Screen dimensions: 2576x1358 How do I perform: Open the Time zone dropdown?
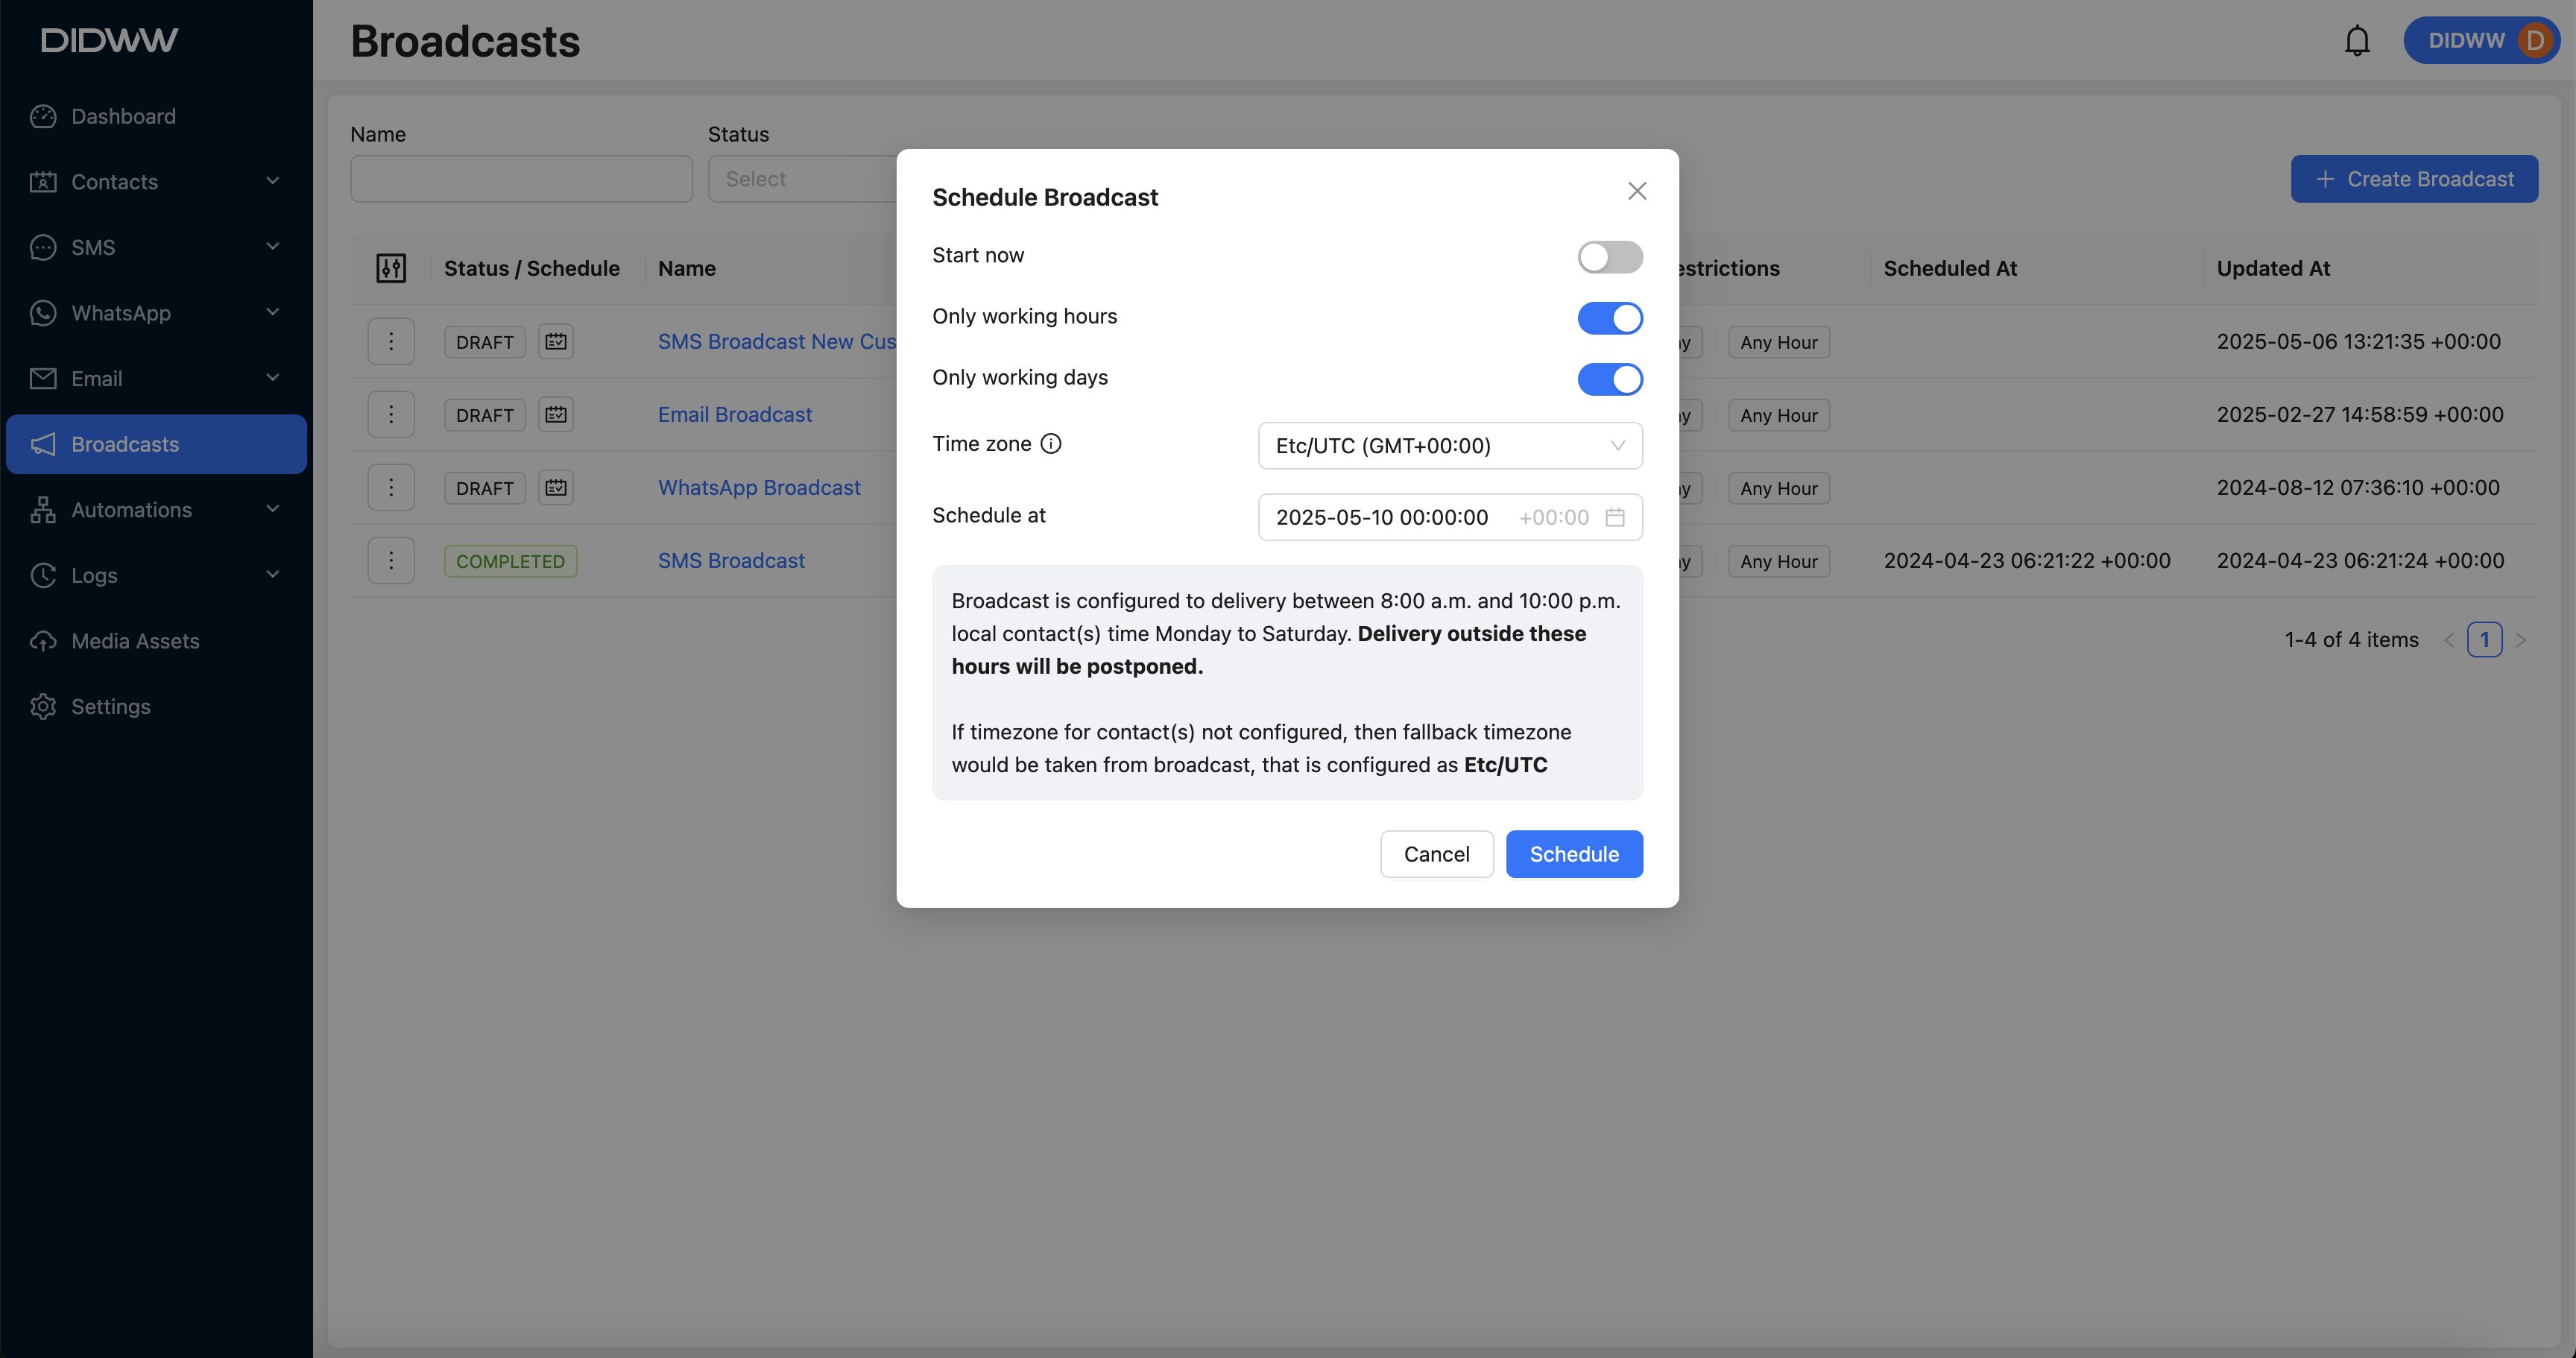tap(1449, 446)
